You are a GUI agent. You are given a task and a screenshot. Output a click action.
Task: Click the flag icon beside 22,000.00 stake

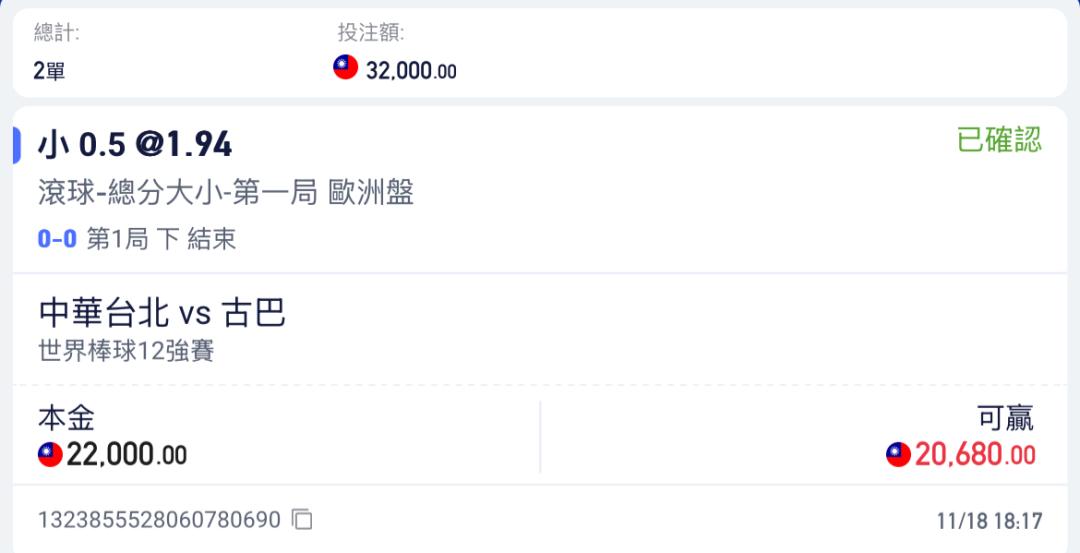tap(50, 455)
